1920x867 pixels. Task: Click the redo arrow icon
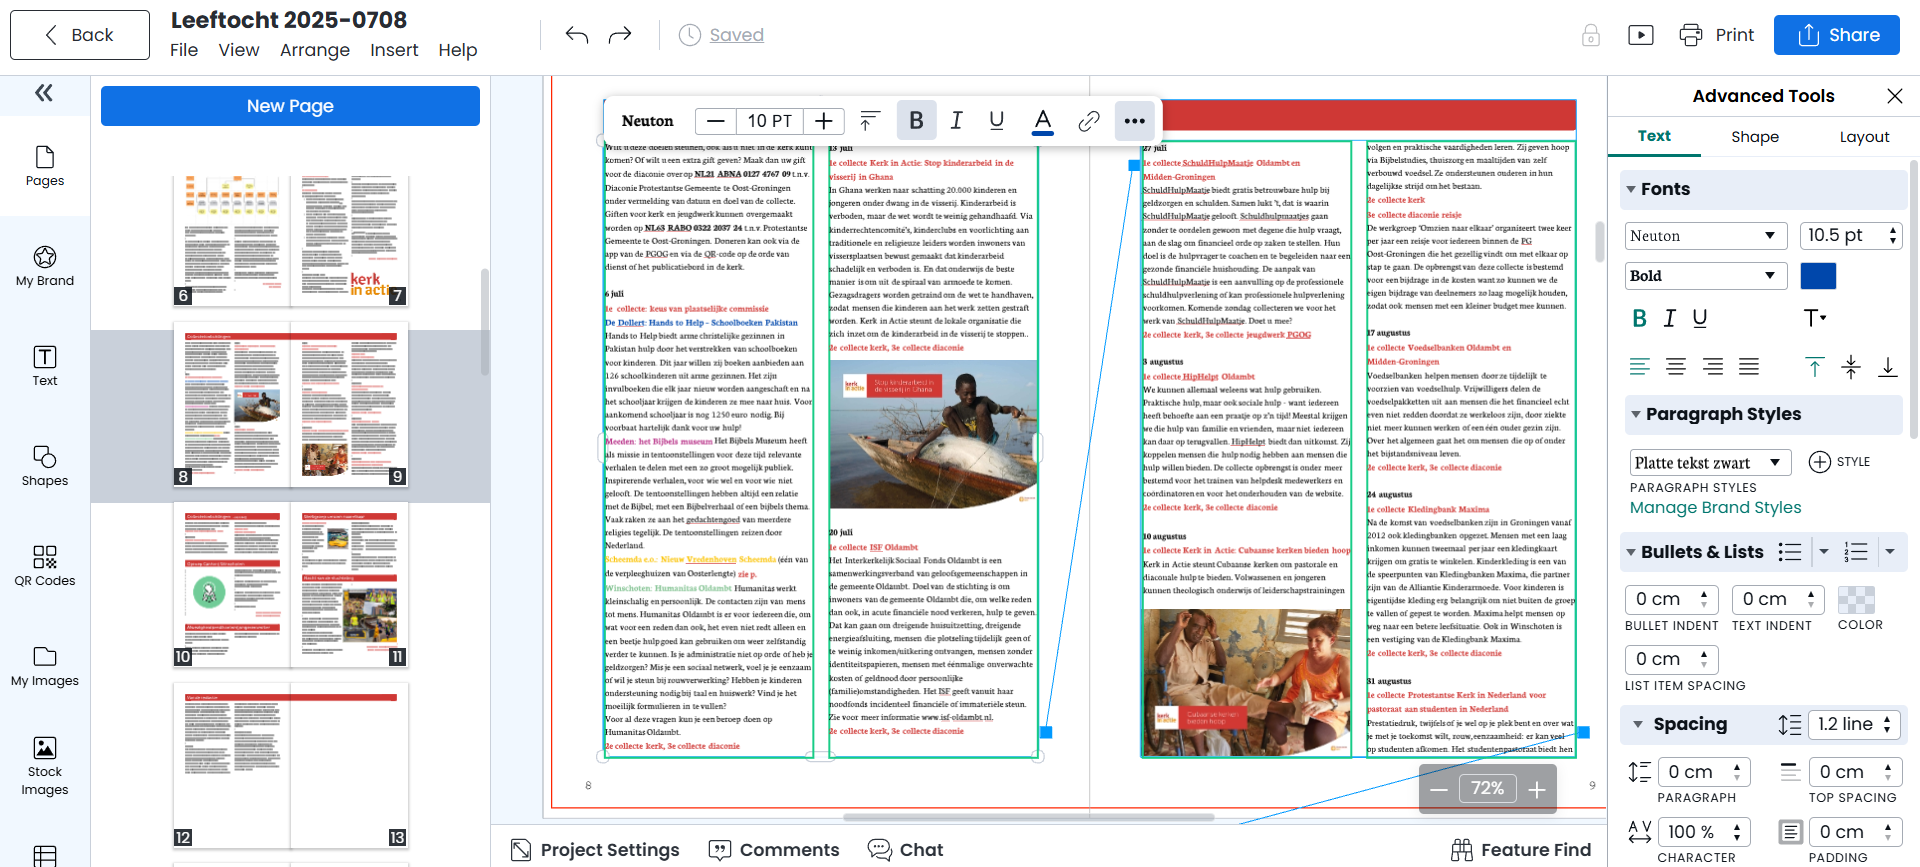(x=620, y=35)
